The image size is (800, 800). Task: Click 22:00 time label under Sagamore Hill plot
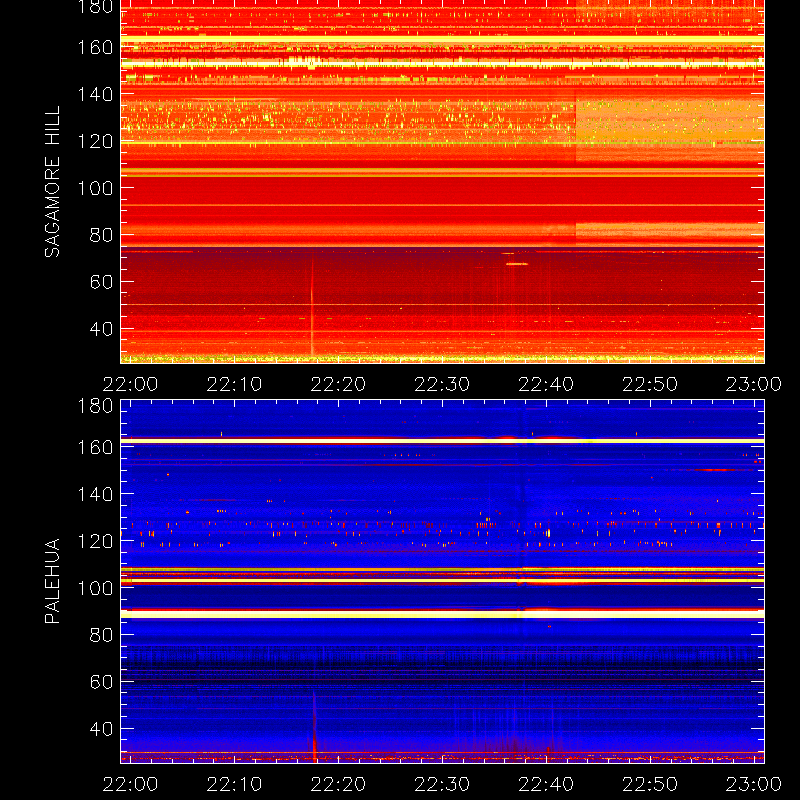coord(131,384)
